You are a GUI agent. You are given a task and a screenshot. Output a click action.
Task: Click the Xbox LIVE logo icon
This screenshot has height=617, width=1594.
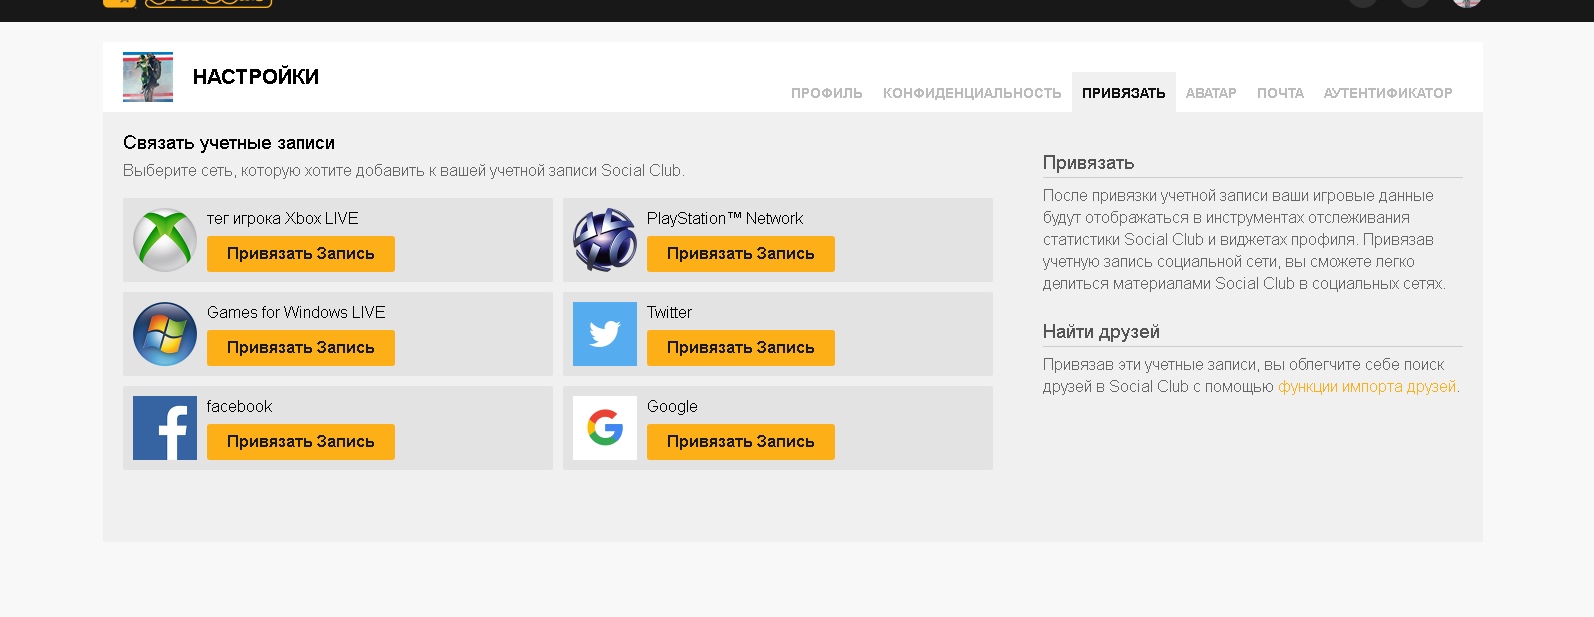165,240
